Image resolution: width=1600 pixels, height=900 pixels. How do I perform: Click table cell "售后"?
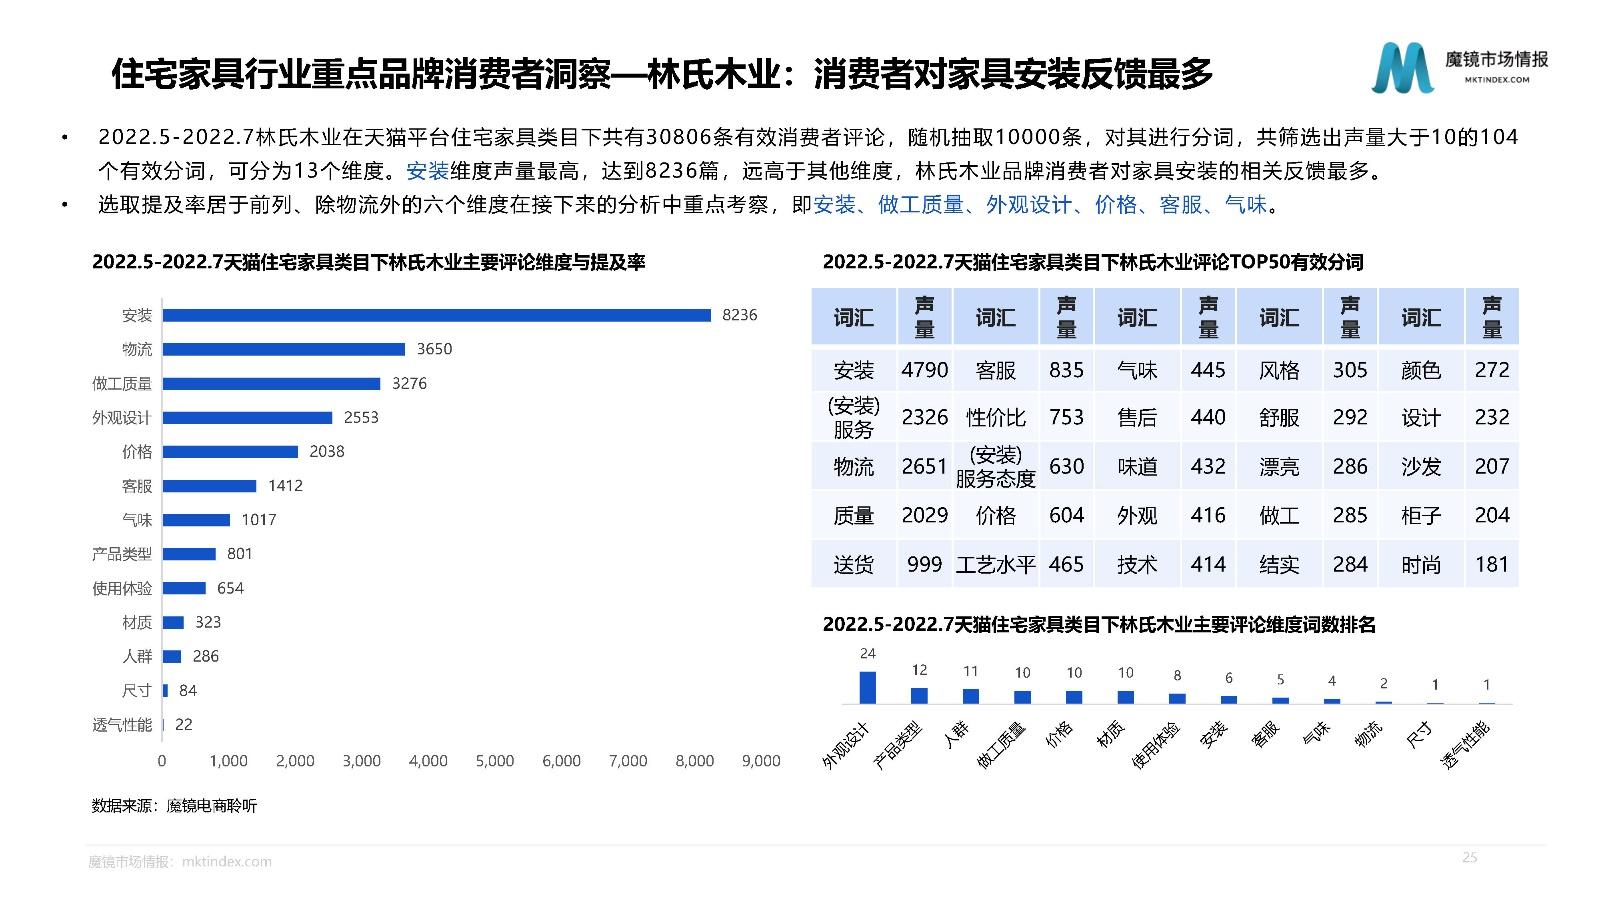tap(1137, 417)
